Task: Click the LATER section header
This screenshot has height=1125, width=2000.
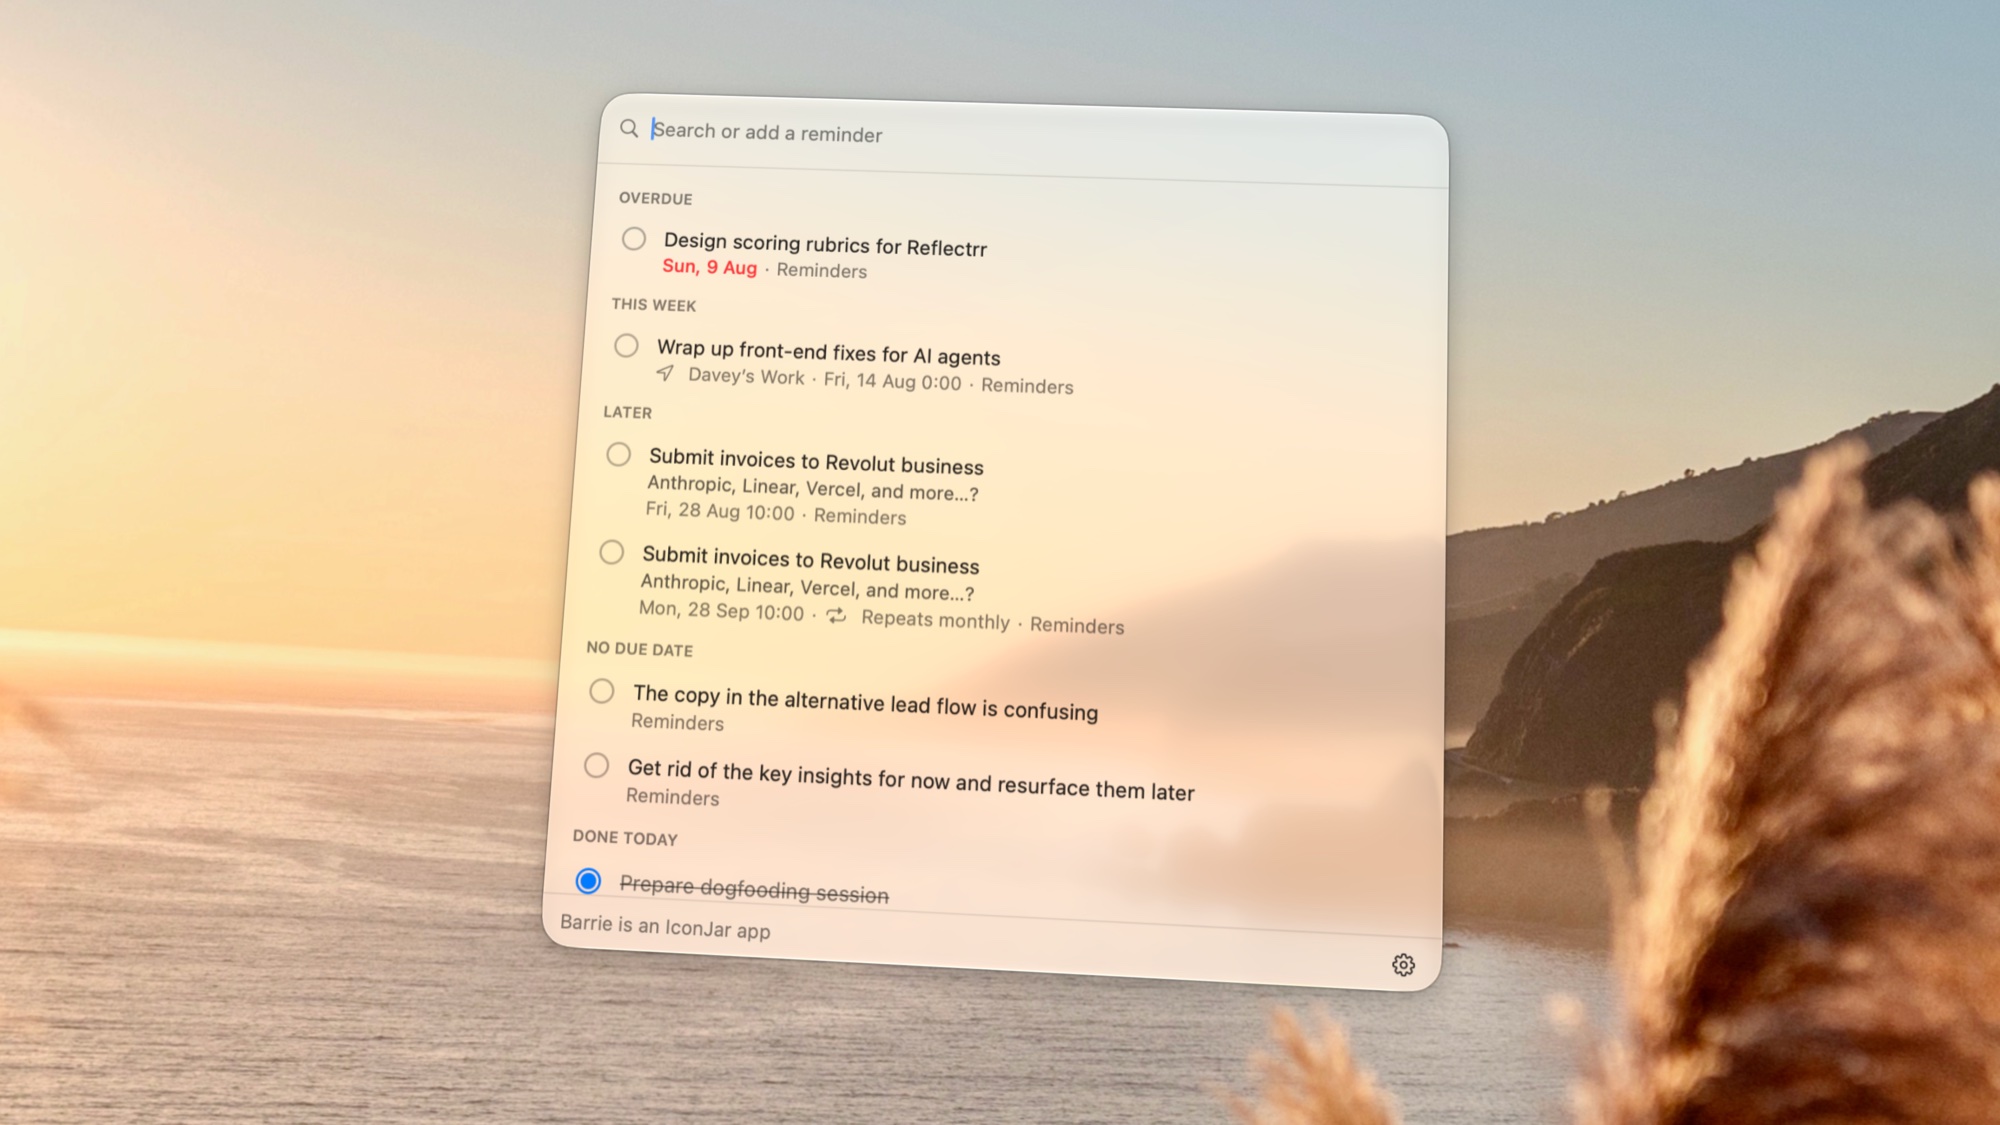Action: click(628, 412)
